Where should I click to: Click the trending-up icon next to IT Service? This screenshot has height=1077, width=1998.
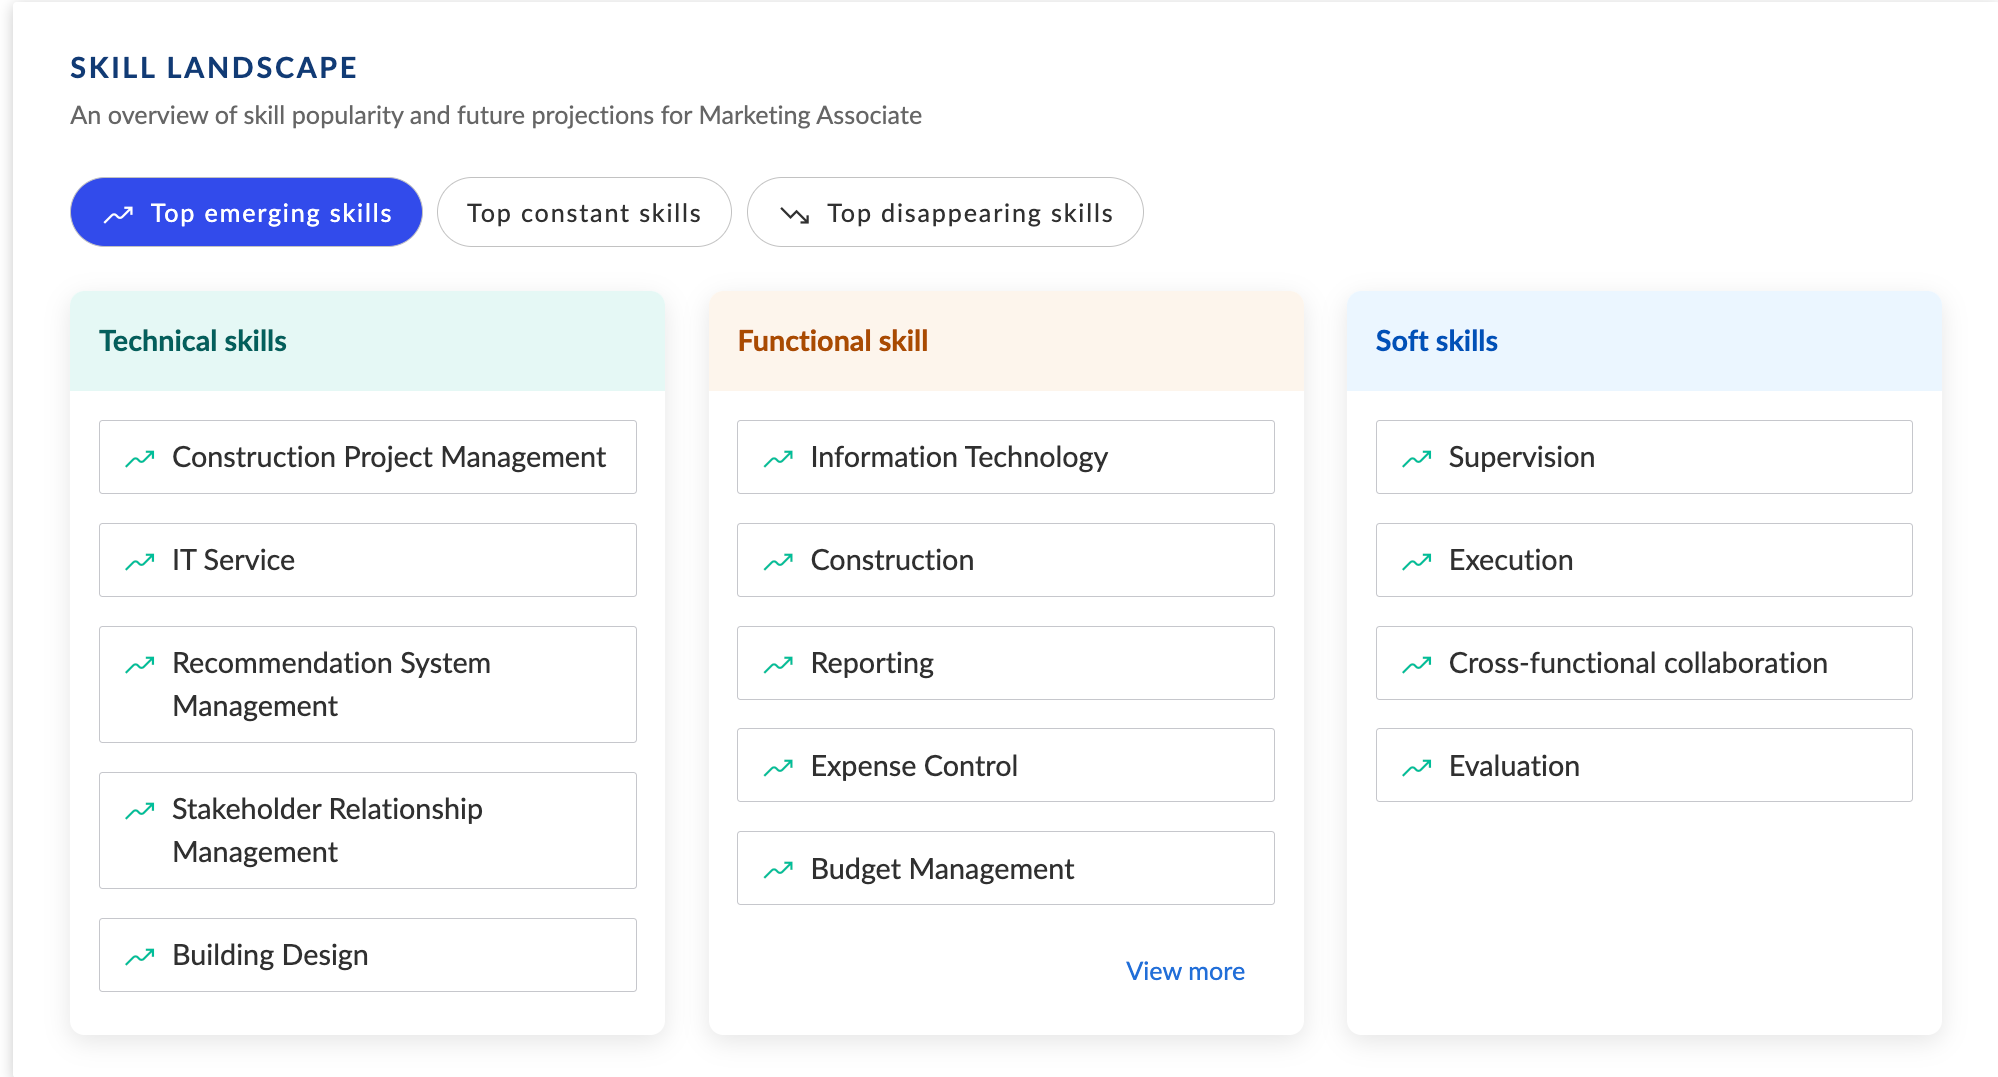click(x=140, y=562)
